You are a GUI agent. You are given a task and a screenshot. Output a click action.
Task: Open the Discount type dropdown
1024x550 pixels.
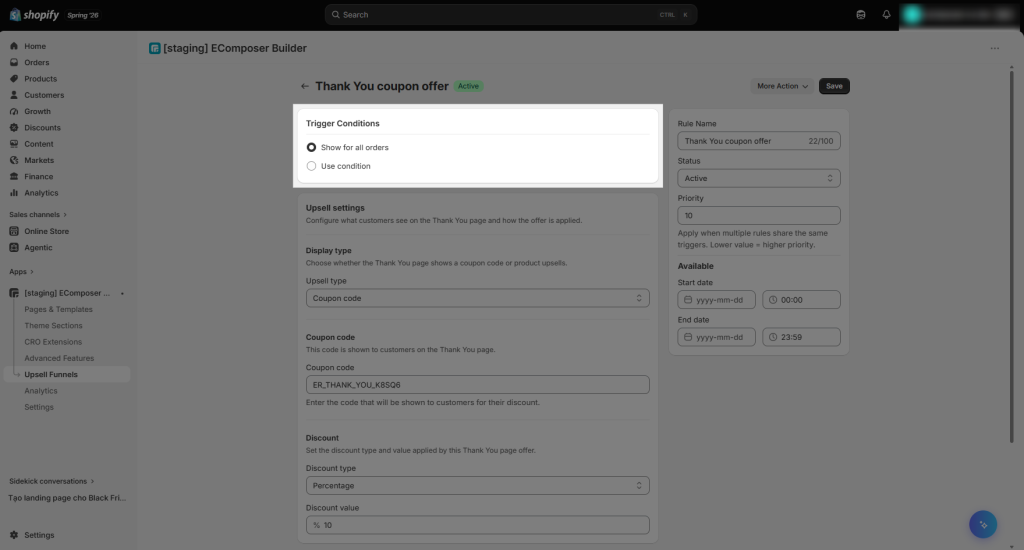[x=477, y=486]
